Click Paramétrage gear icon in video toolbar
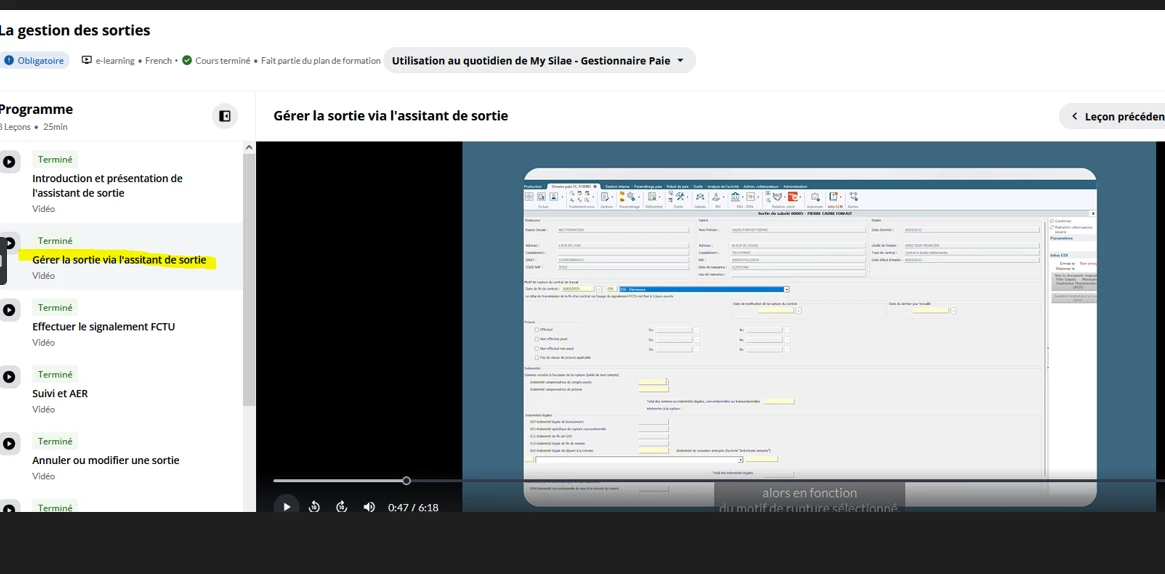Viewport: 1165px width, 574px height. [x=631, y=197]
